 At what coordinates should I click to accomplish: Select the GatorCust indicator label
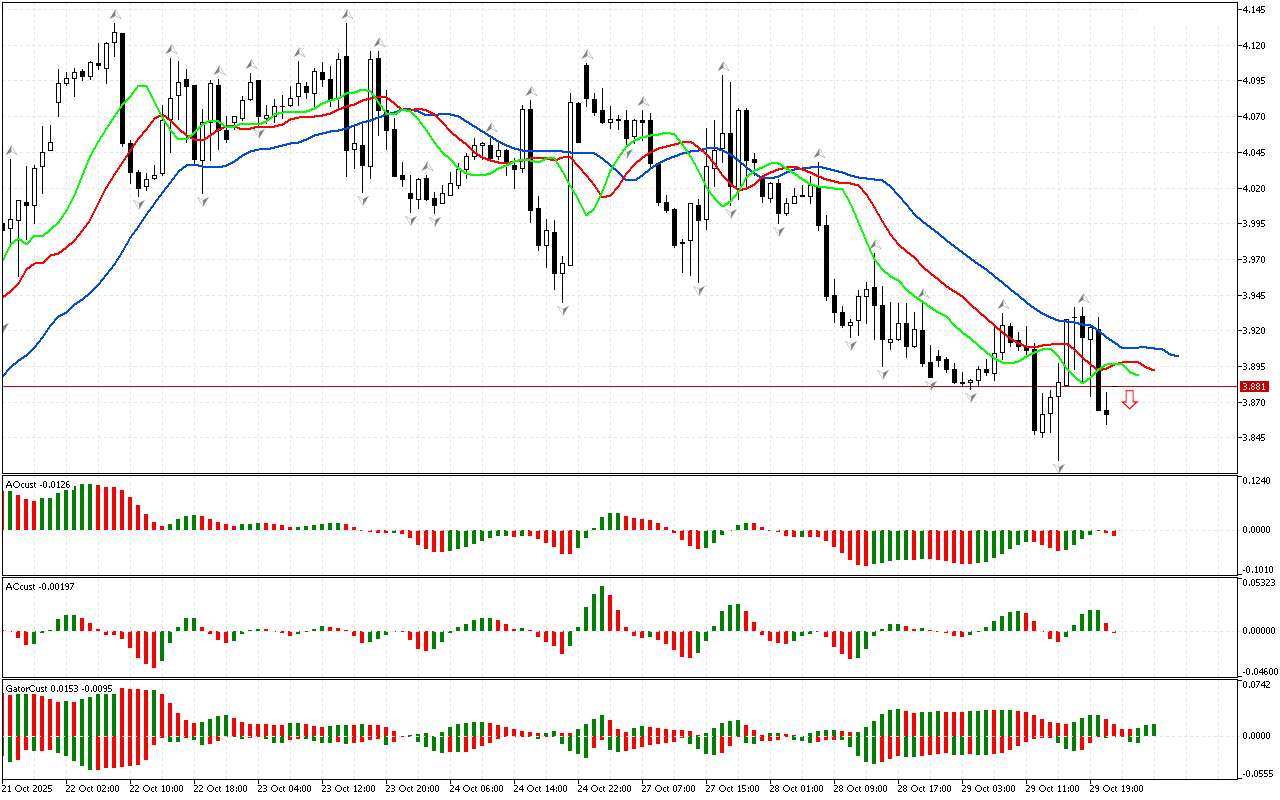click(x=56, y=689)
